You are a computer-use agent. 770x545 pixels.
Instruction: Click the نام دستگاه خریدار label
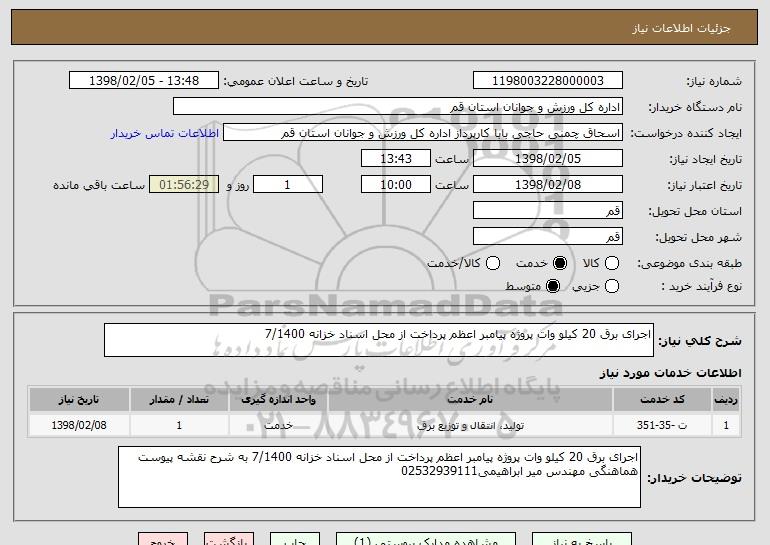point(695,107)
